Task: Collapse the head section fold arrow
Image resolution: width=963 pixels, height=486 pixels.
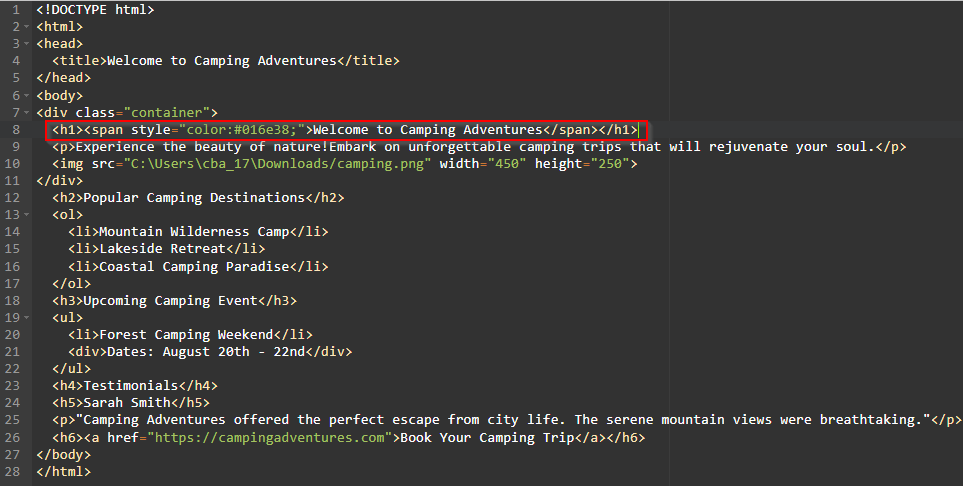Action: point(26,44)
